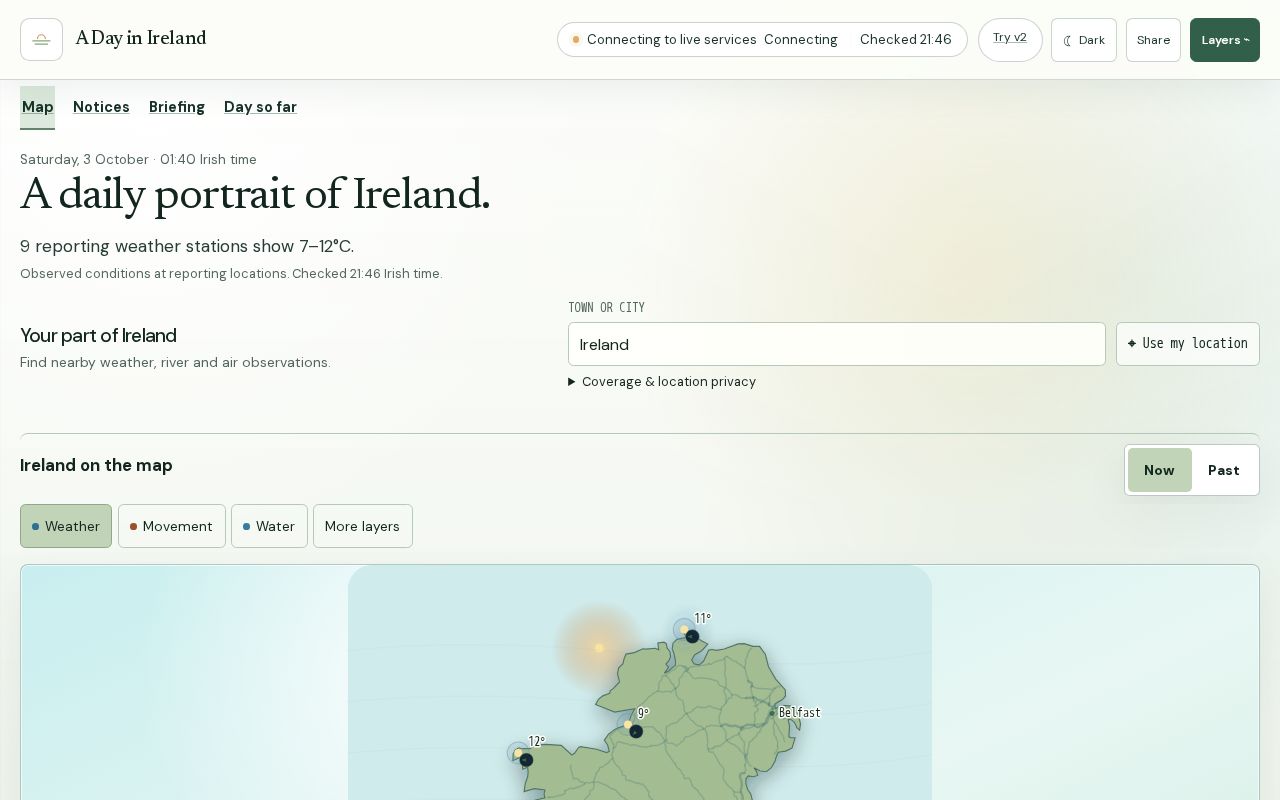Image resolution: width=1280 pixels, height=800 pixels.
Task: Click the glowing sun marker on map
Action: (x=599, y=648)
